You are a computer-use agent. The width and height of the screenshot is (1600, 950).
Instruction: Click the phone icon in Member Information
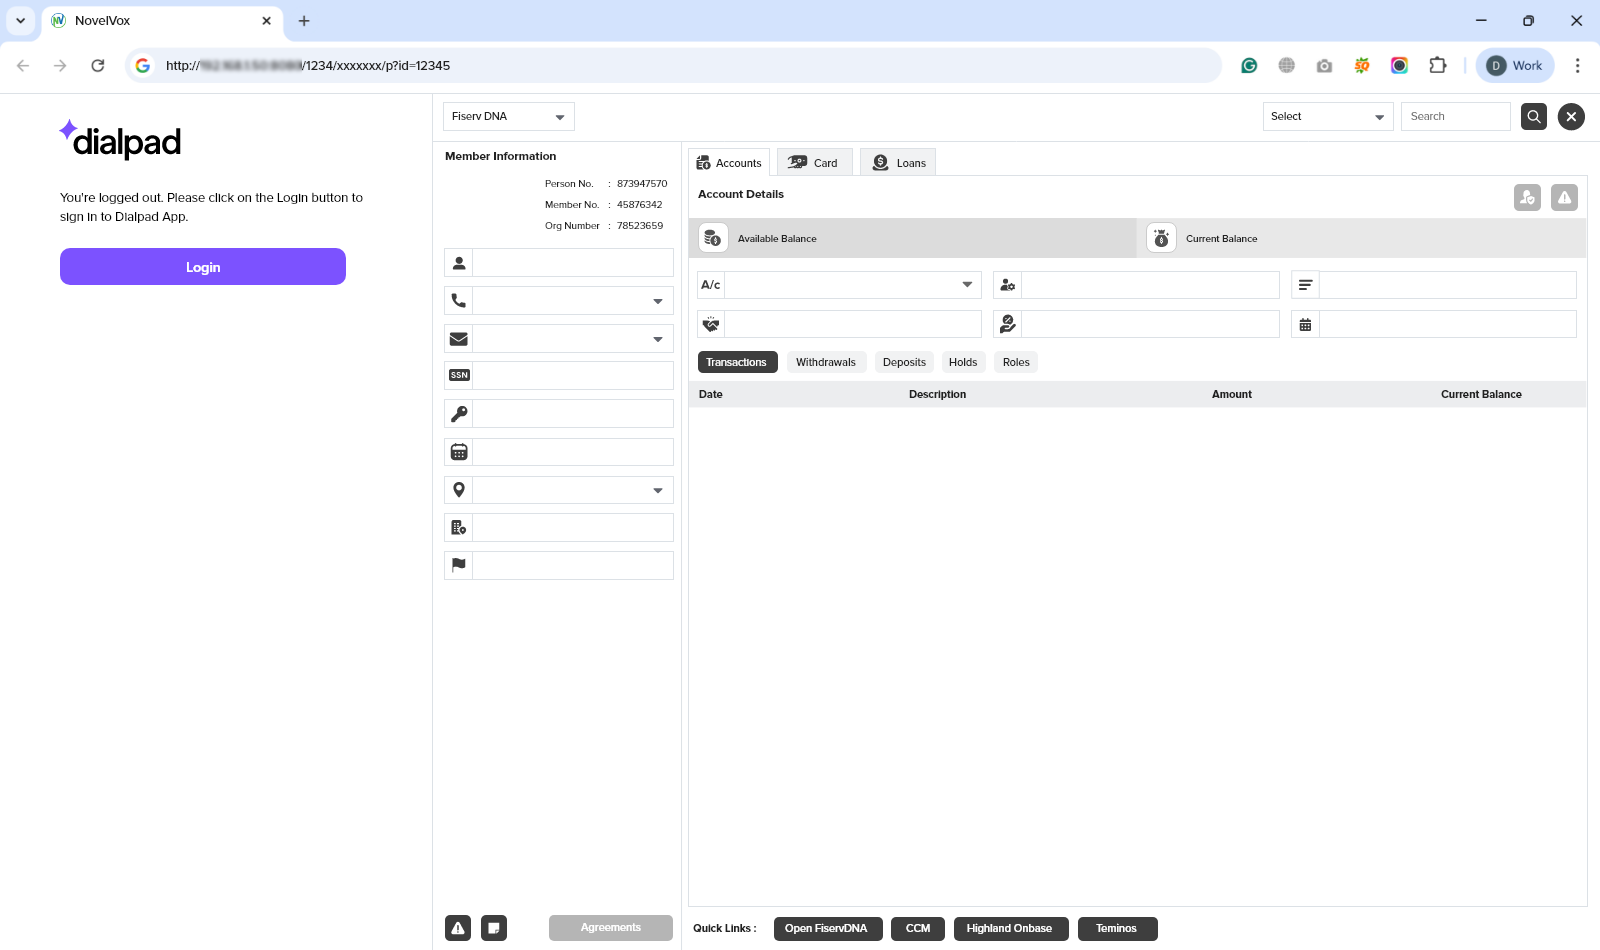coord(459,301)
